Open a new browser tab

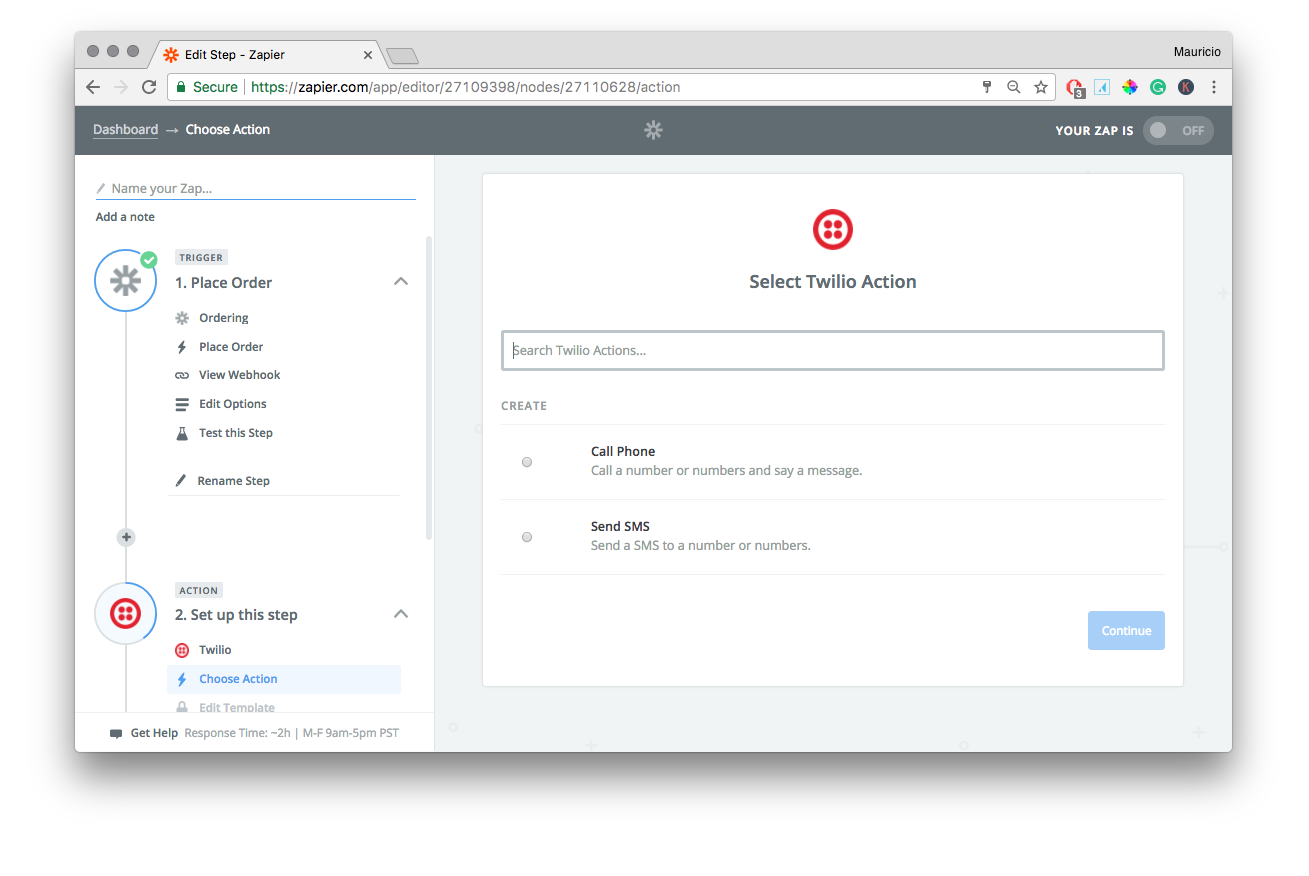(x=402, y=56)
